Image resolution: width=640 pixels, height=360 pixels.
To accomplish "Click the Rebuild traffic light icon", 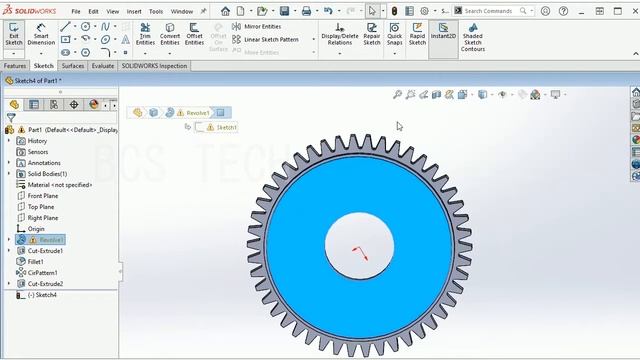I will pos(394,11).
